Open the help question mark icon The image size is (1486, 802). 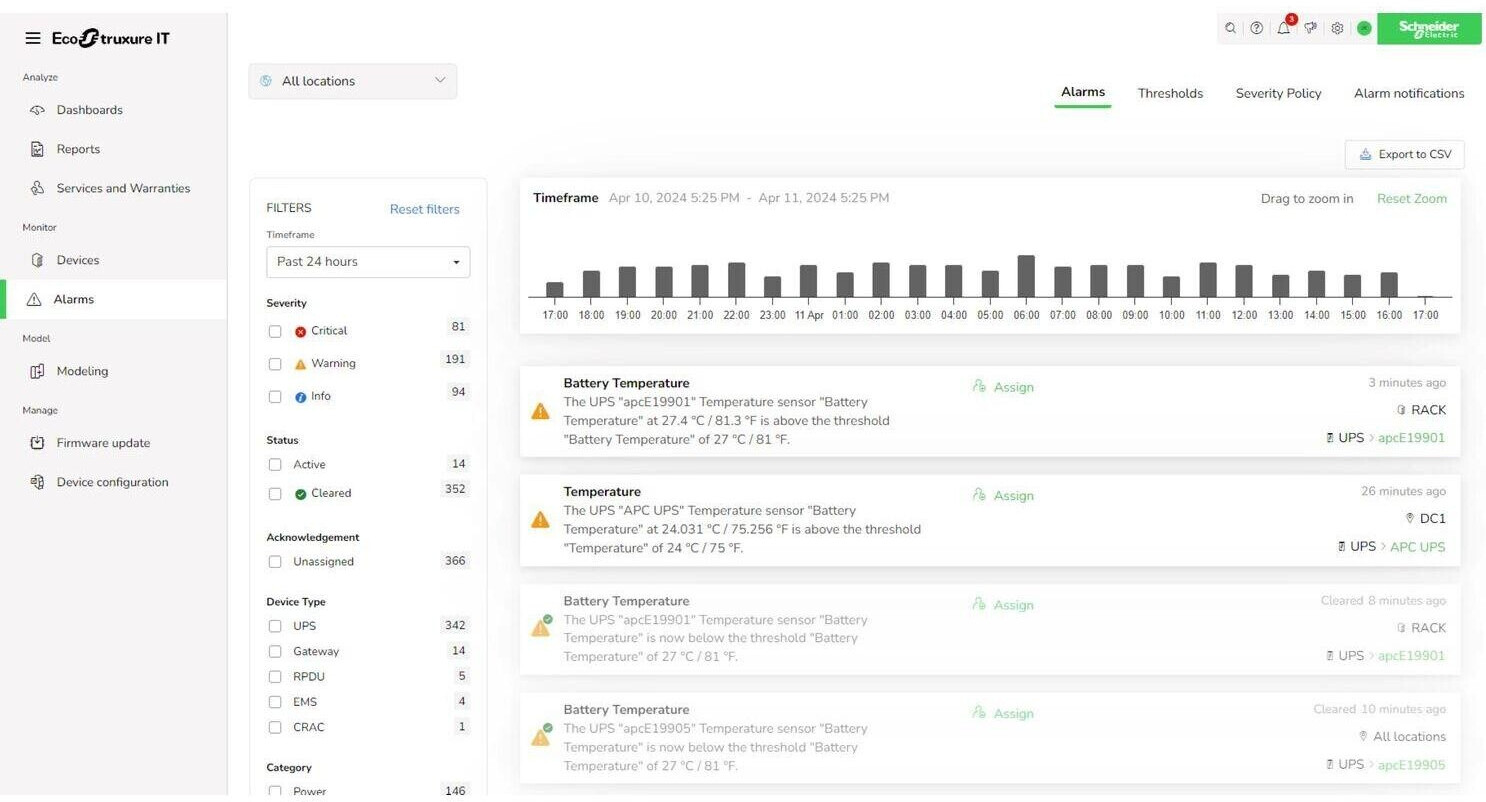click(1257, 28)
